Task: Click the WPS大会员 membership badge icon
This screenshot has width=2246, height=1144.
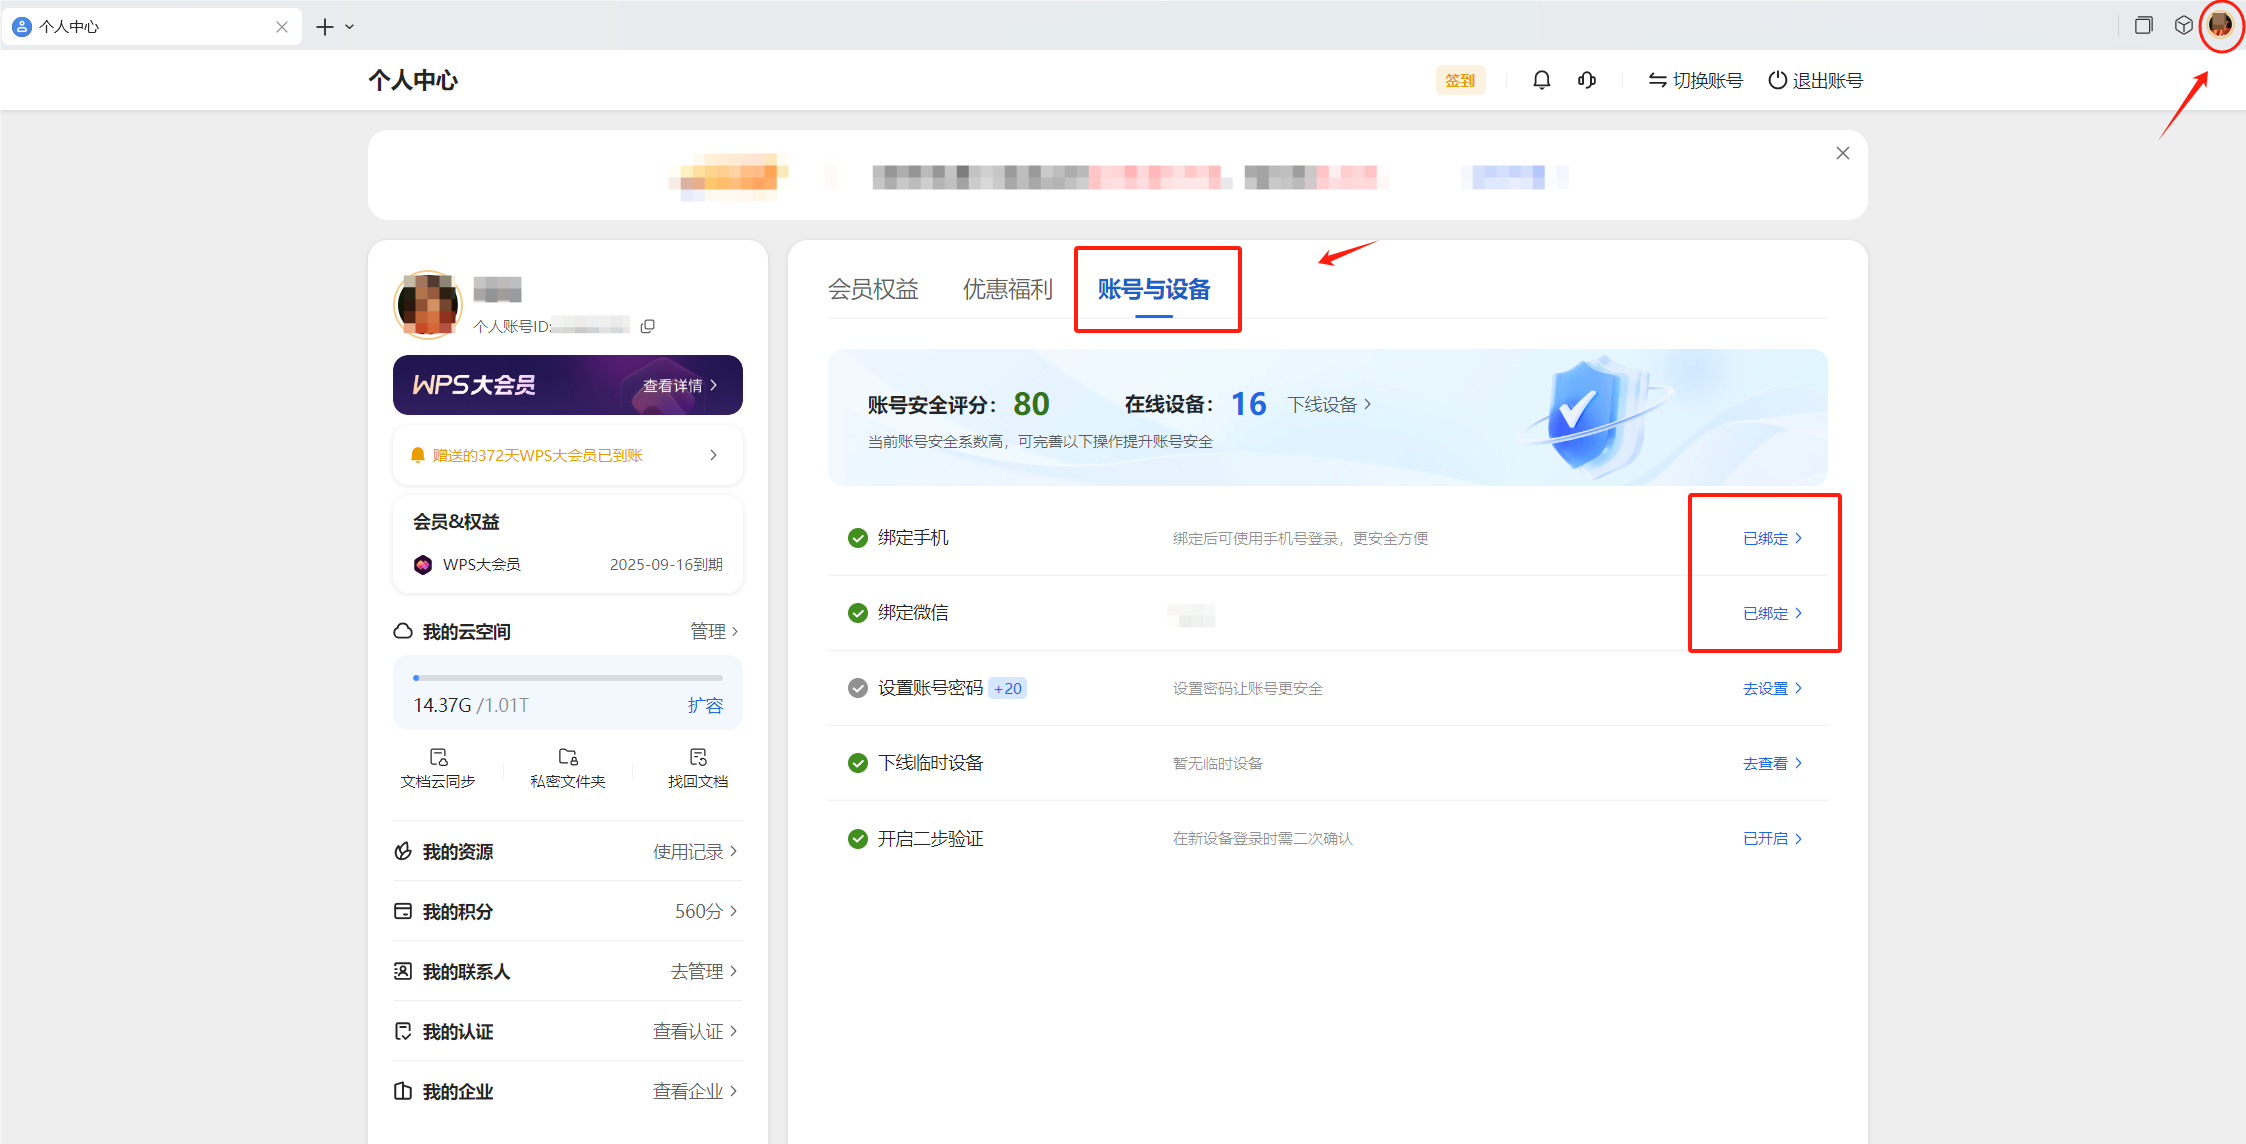Action: click(423, 565)
